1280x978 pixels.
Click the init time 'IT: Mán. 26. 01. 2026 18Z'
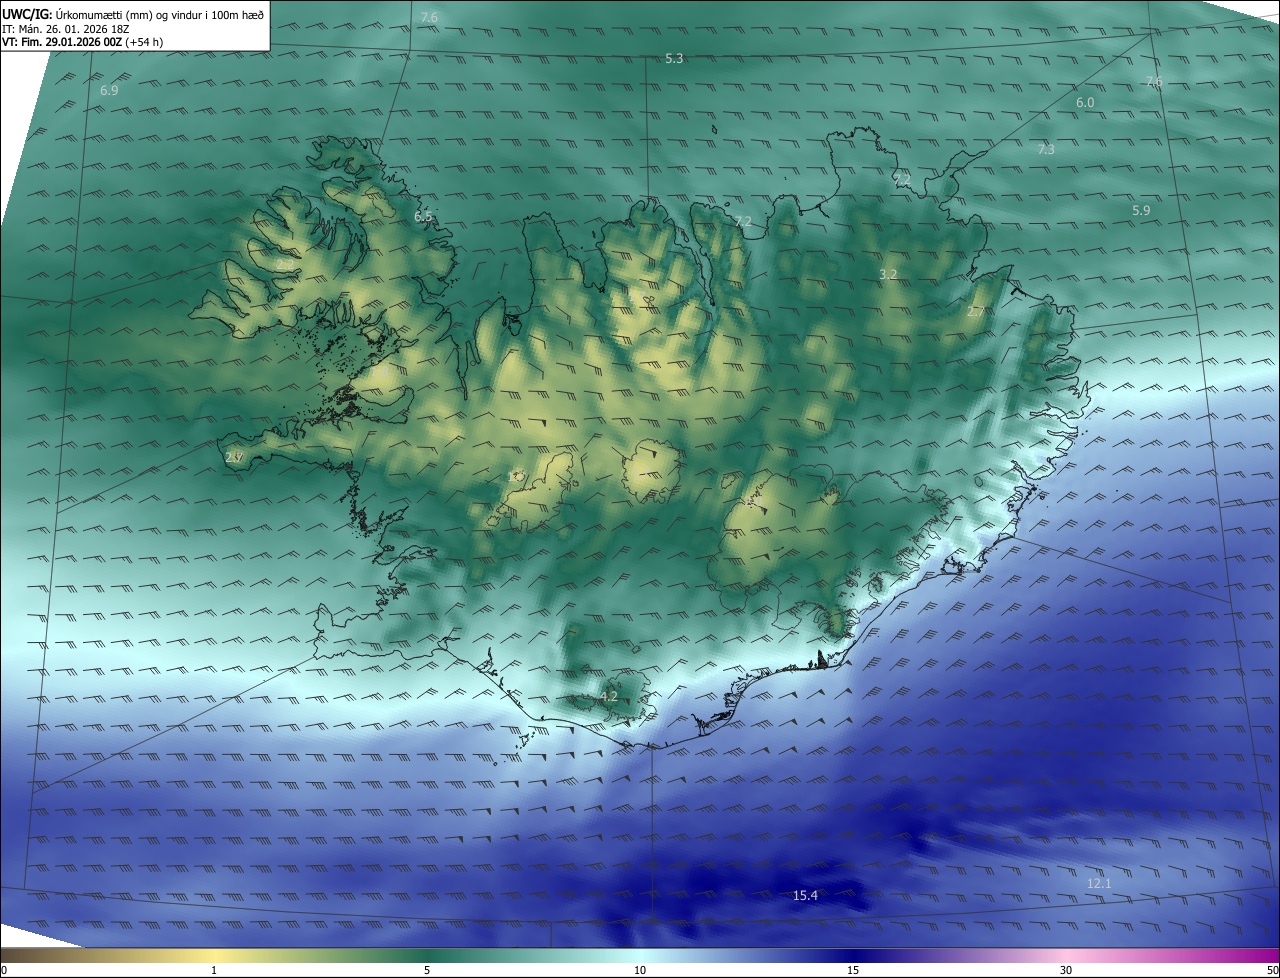pyautogui.click(x=65, y=28)
